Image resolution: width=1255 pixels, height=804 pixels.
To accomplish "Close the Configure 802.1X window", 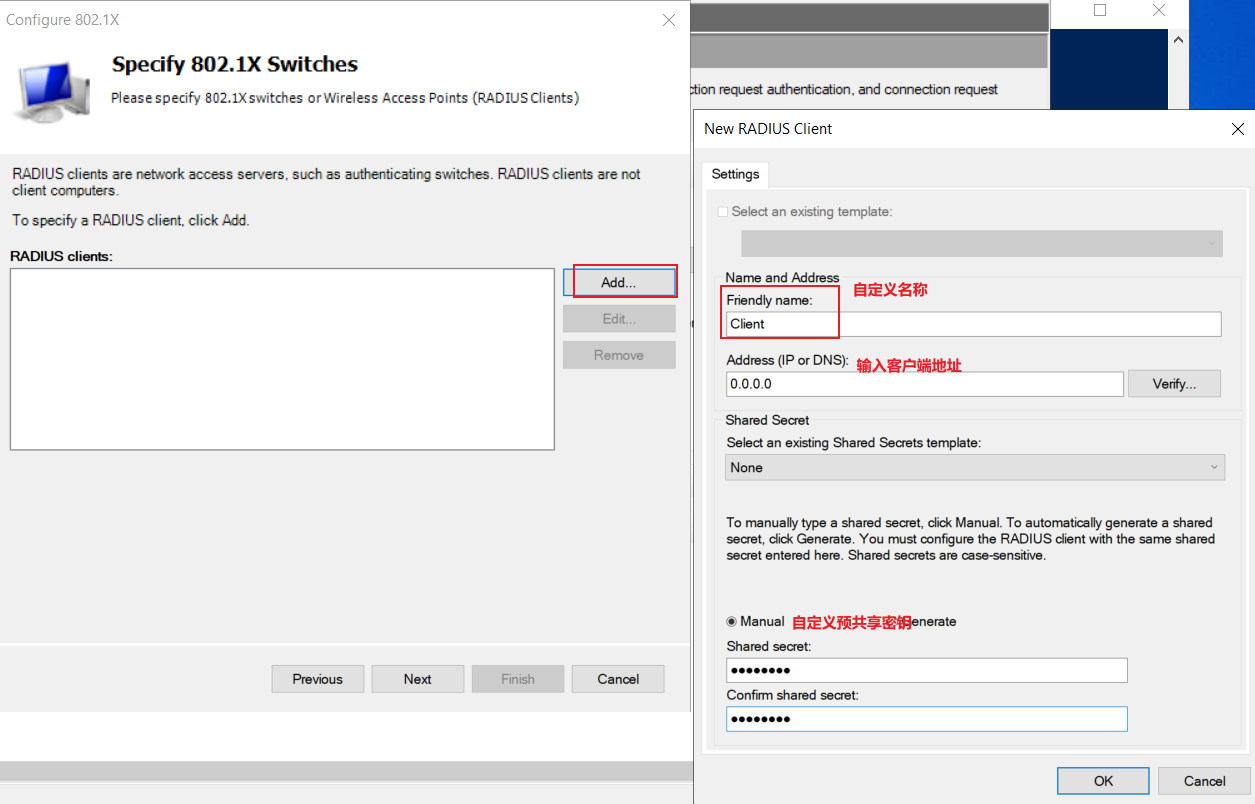I will point(669,20).
